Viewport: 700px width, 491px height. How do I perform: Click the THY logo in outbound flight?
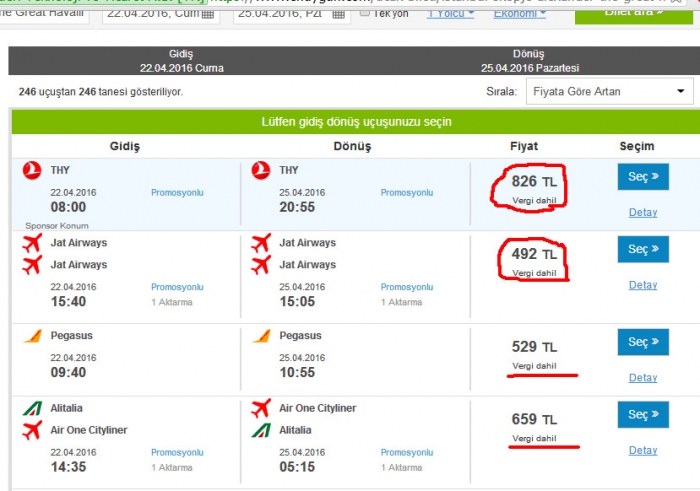32,170
